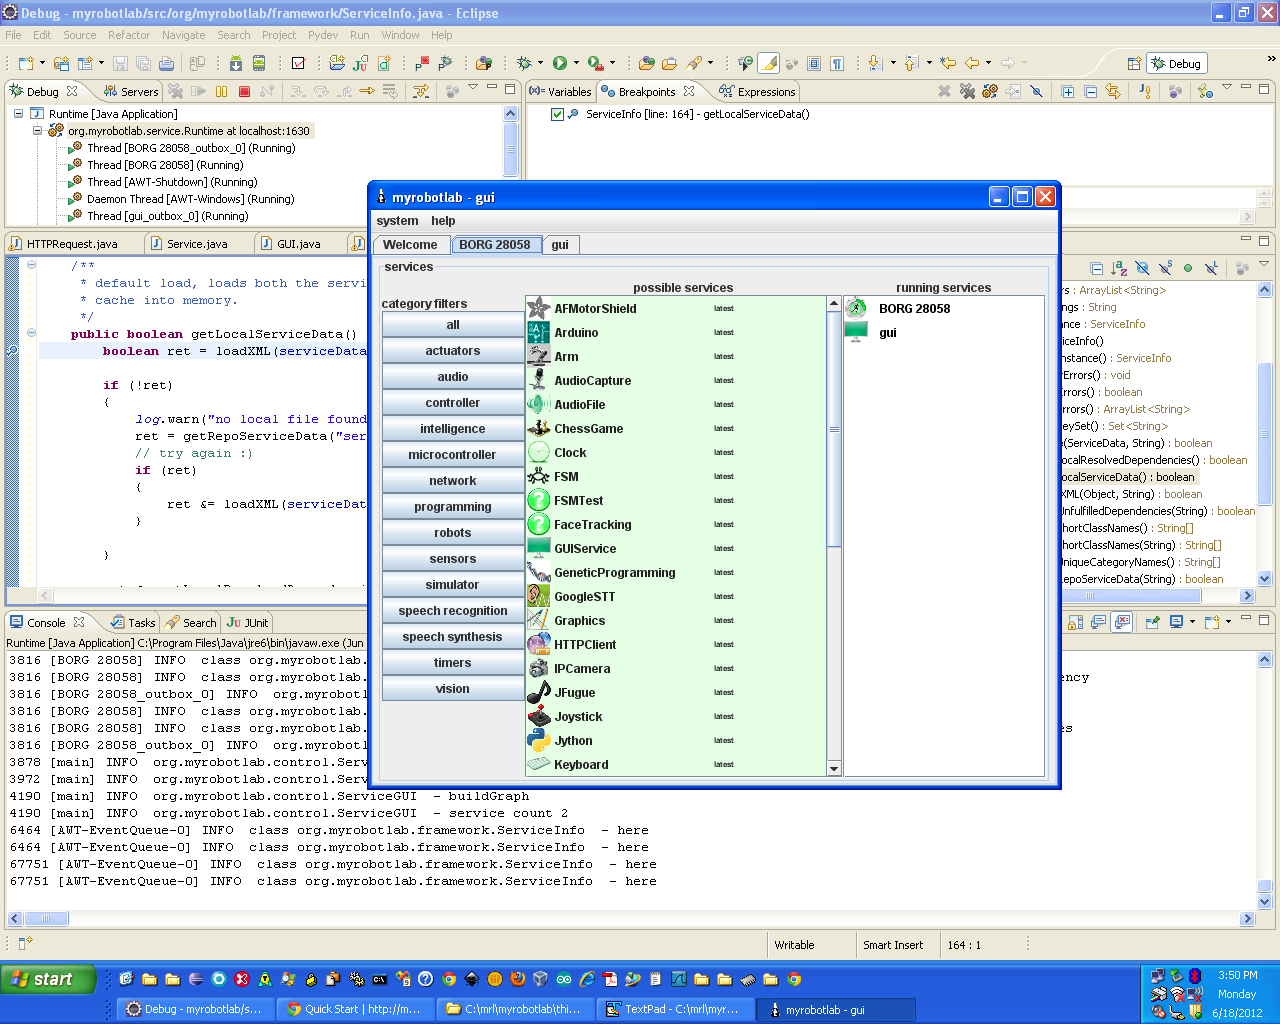The image size is (1280, 1024).
Task: Collapse the Runtime [Java Application] tree node
Action: [18, 114]
